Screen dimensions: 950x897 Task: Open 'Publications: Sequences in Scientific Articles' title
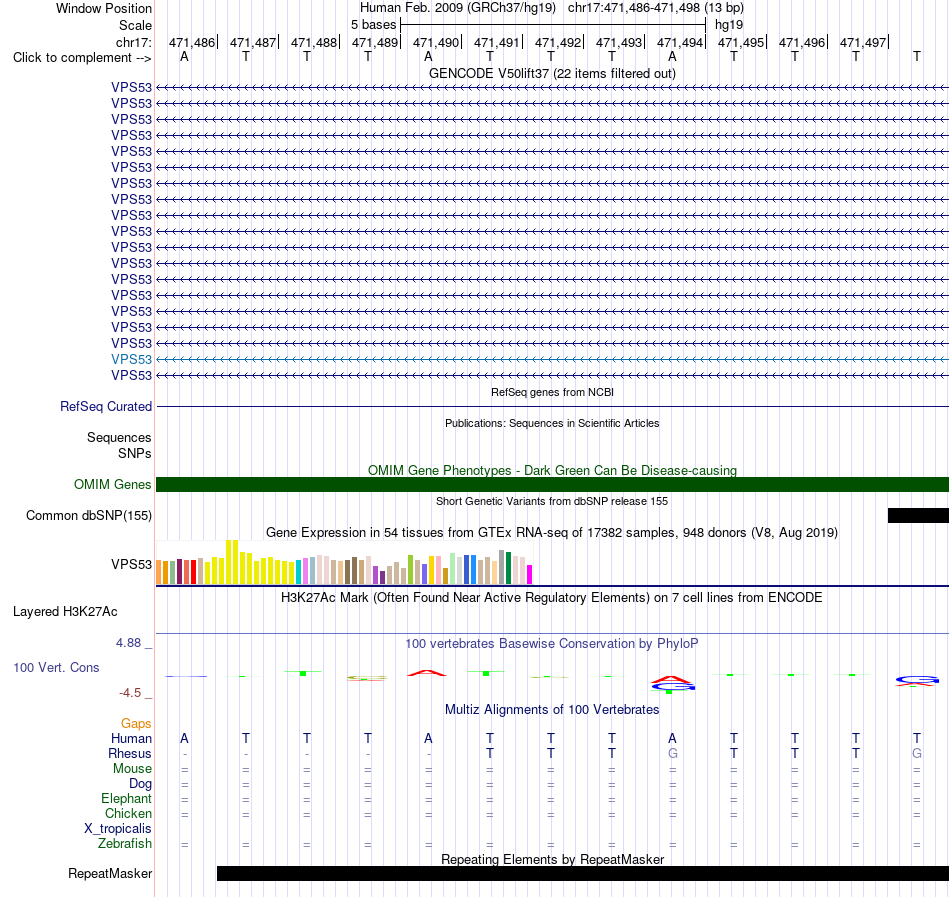[x=552, y=423]
